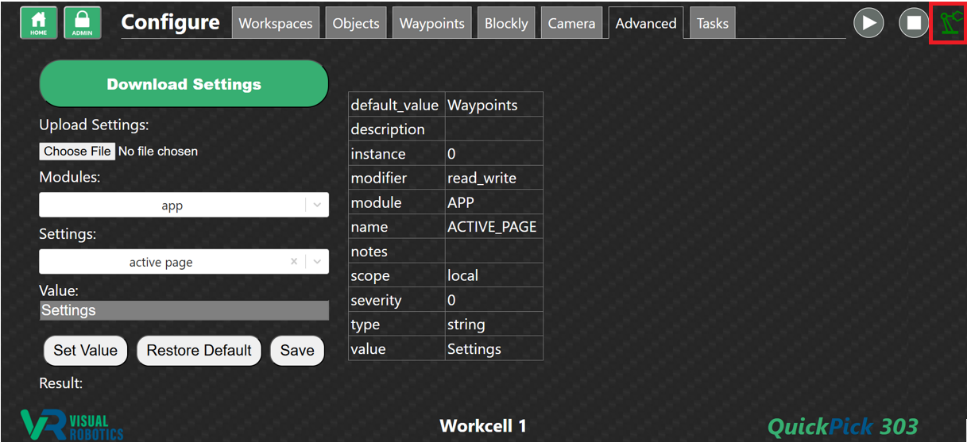The height and width of the screenshot is (442, 967).
Task: Go to the Home screen icon
Action: [38, 23]
